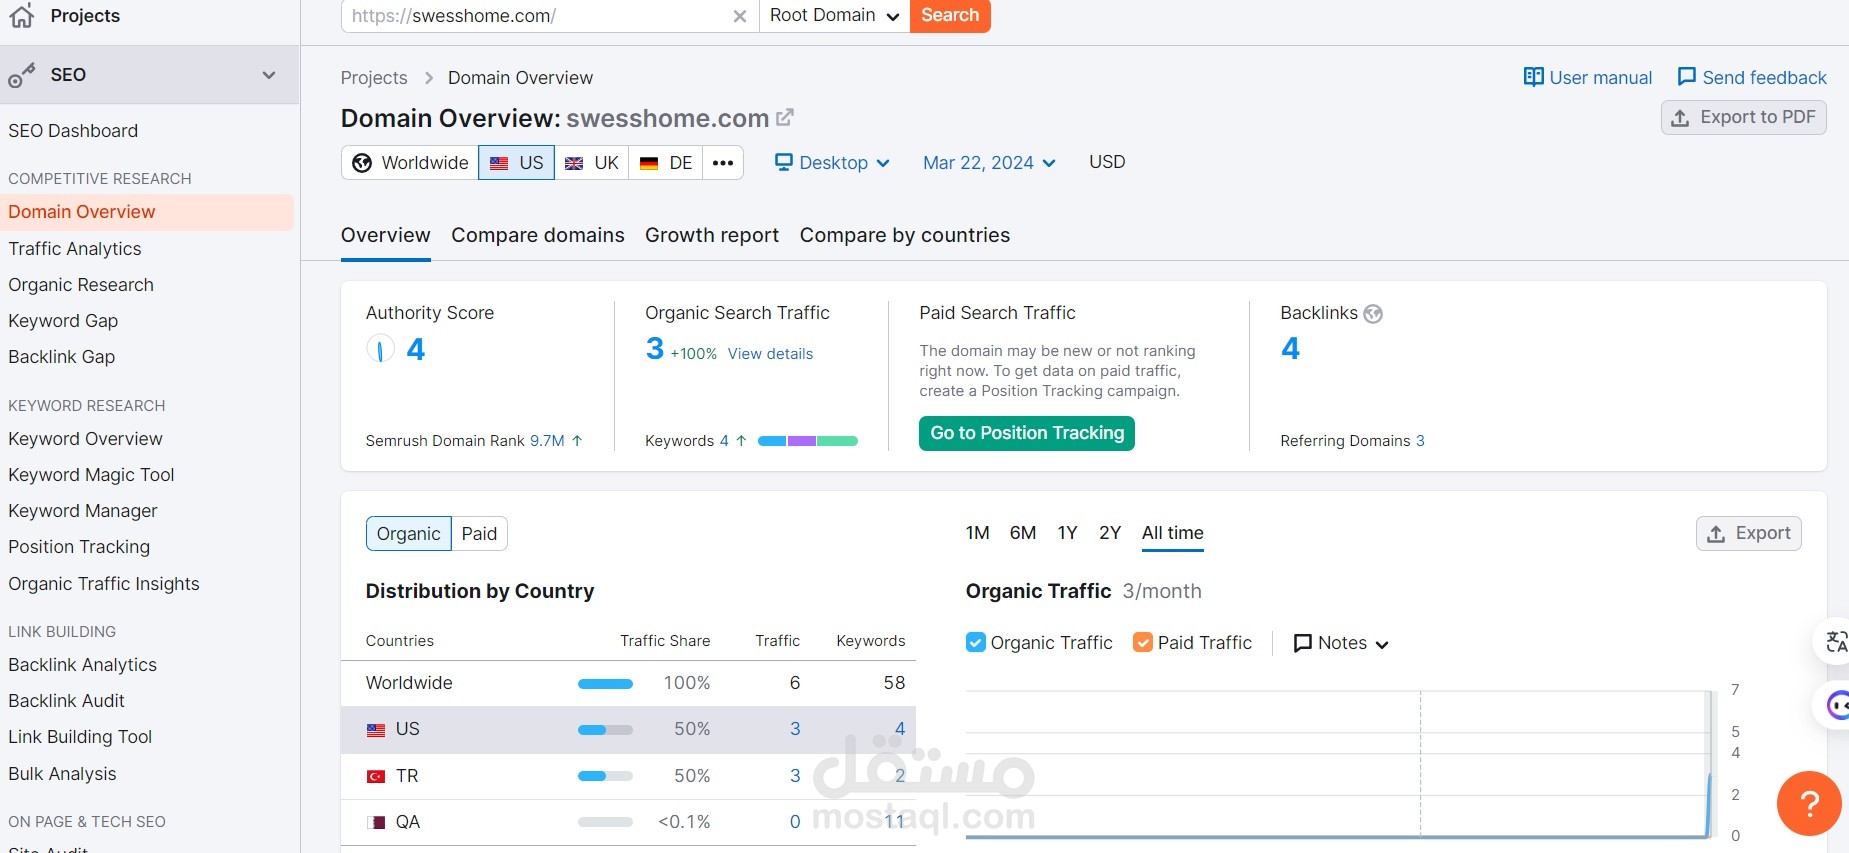
Task: Toggle the Paid Traffic checkbox
Action: click(1143, 642)
